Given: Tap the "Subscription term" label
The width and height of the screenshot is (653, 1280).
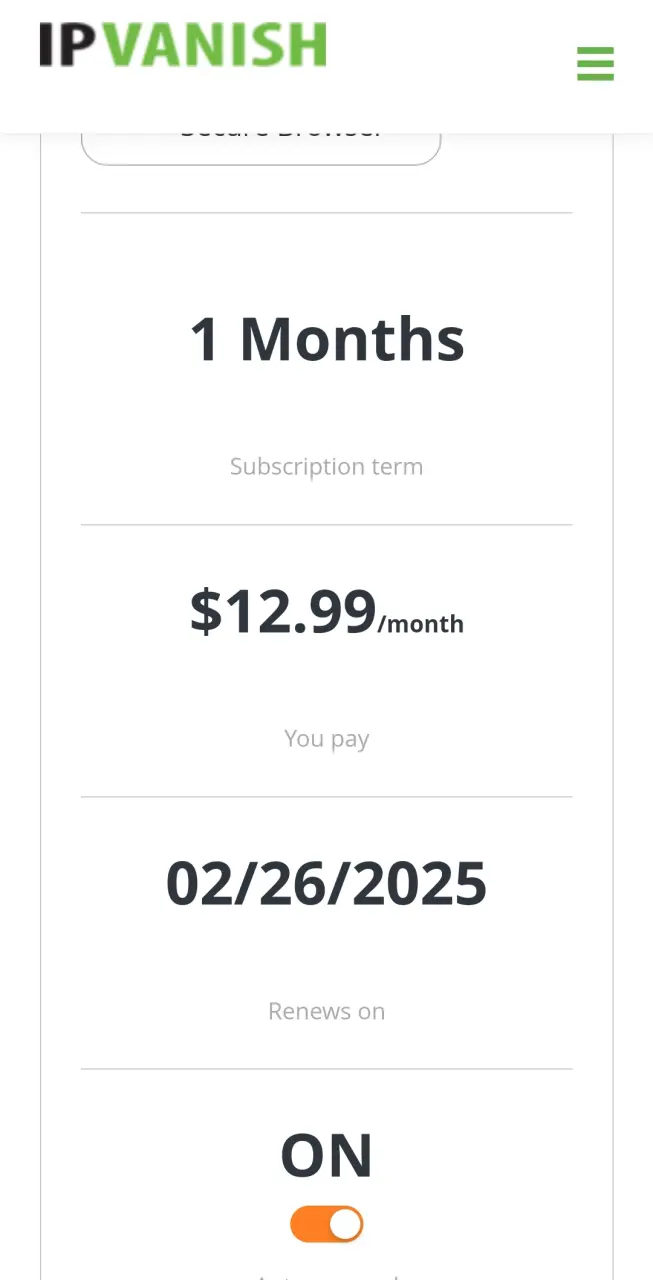Looking at the screenshot, I should [x=327, y=466].
